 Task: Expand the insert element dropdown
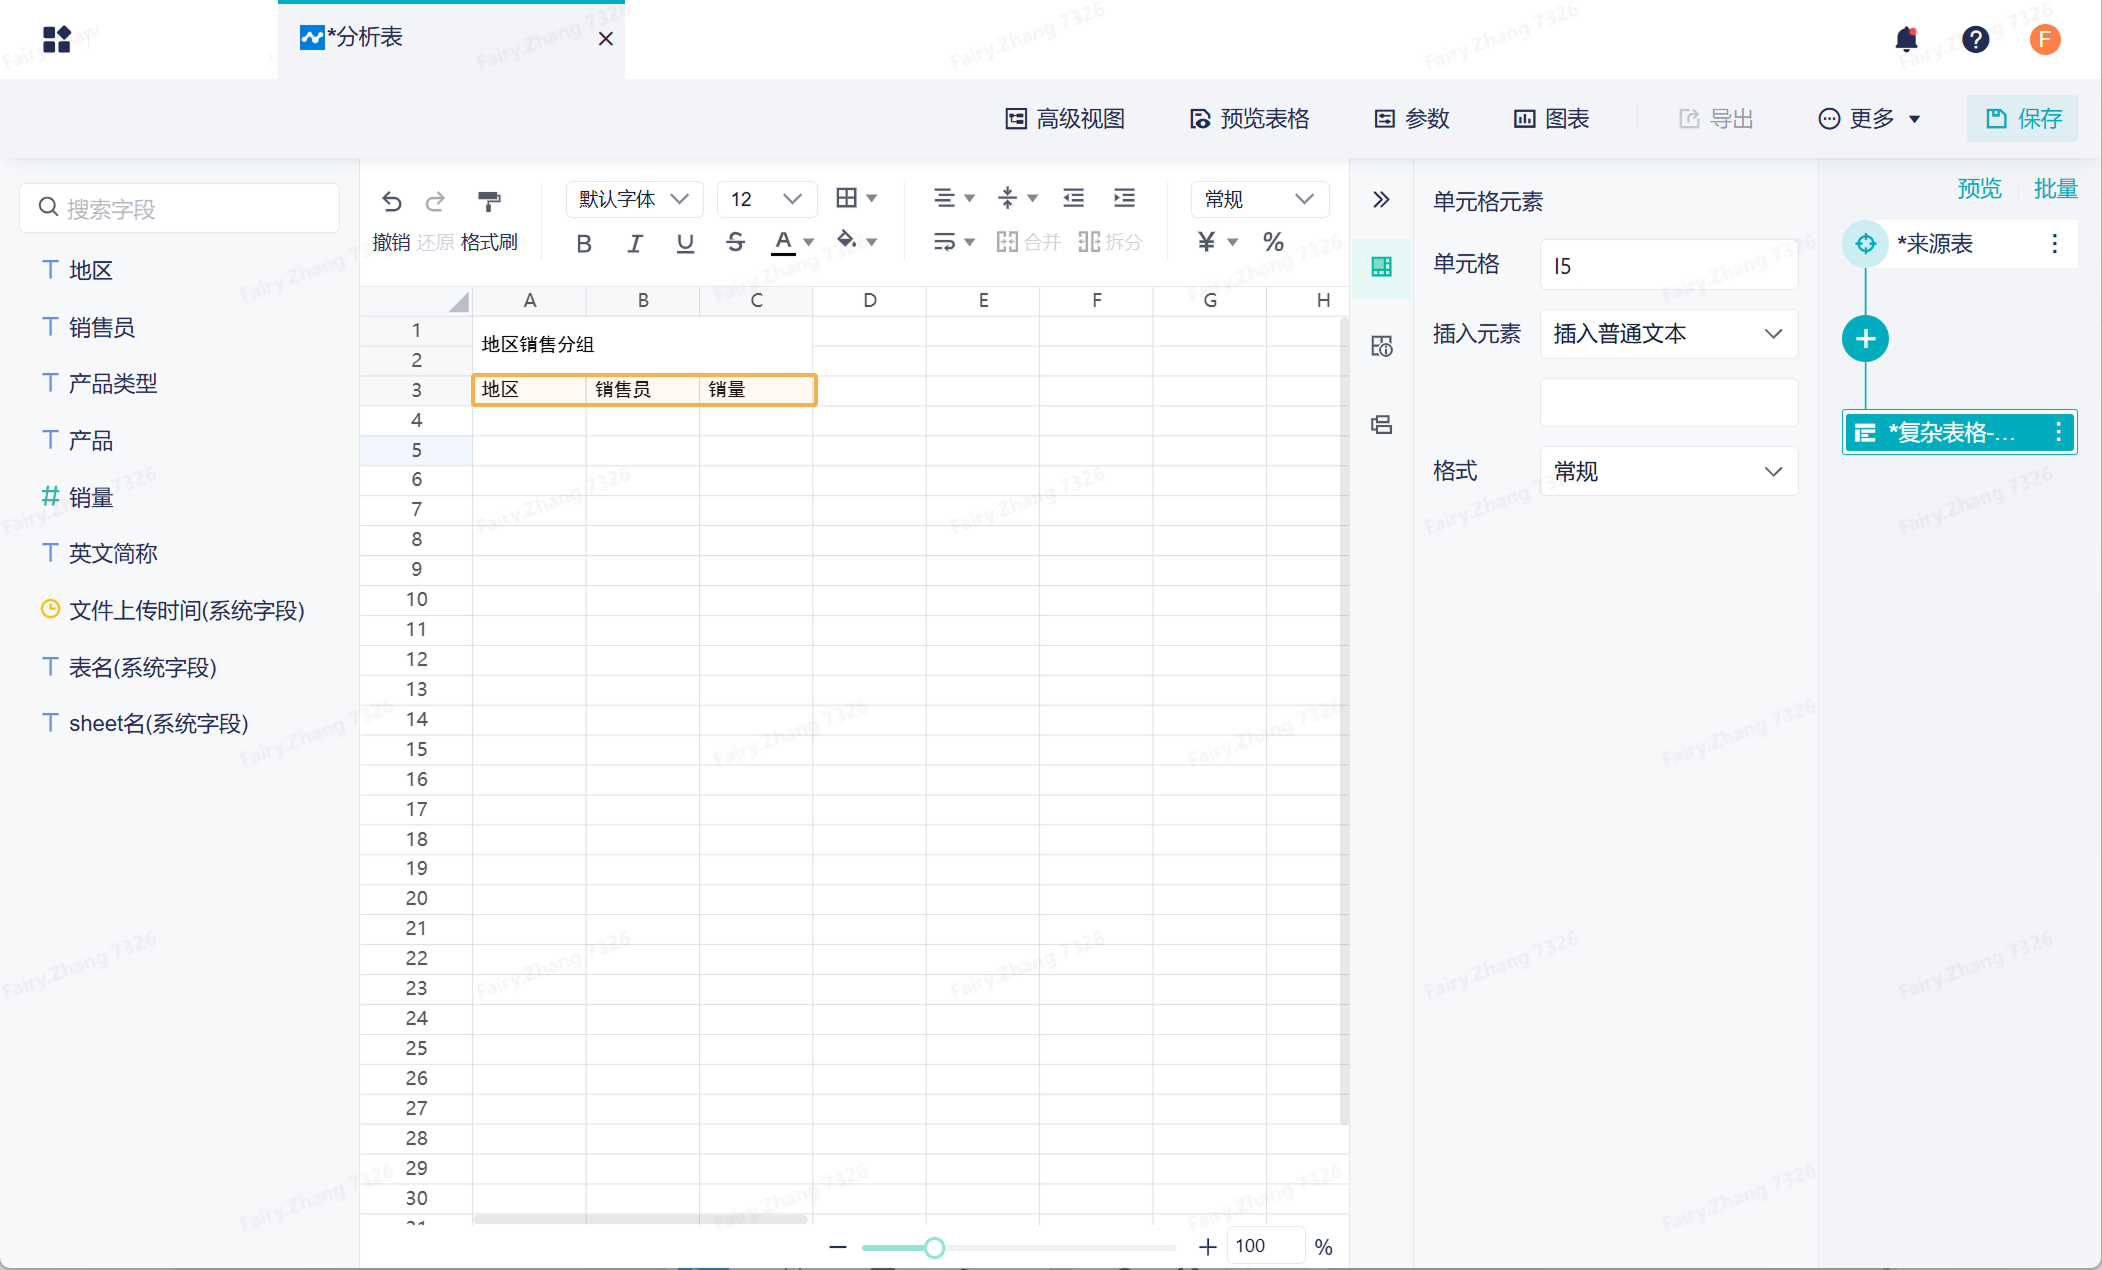coord(1668,334)
